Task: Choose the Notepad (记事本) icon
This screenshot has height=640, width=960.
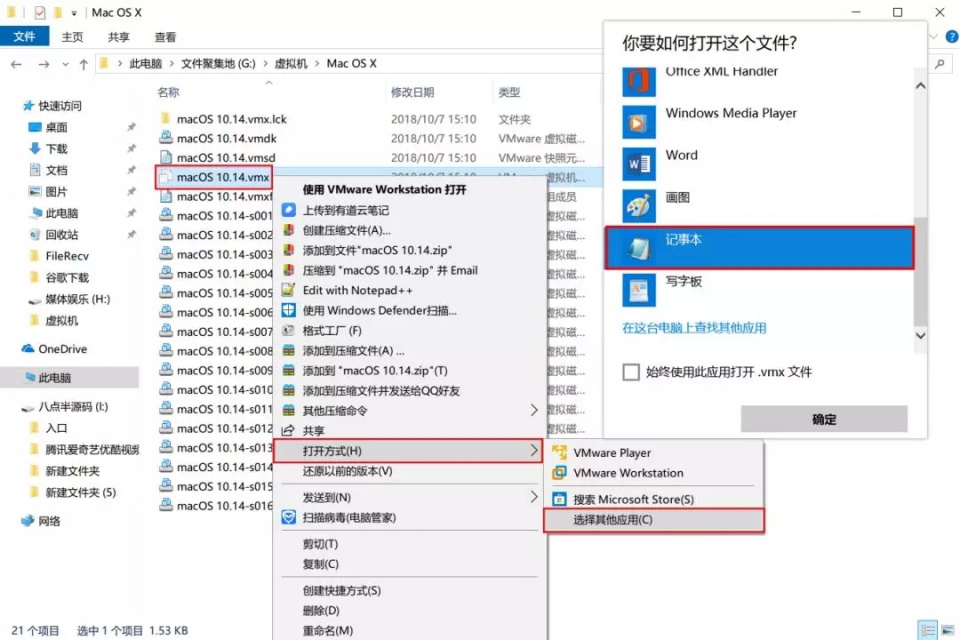Action: (x=639, y=248)
